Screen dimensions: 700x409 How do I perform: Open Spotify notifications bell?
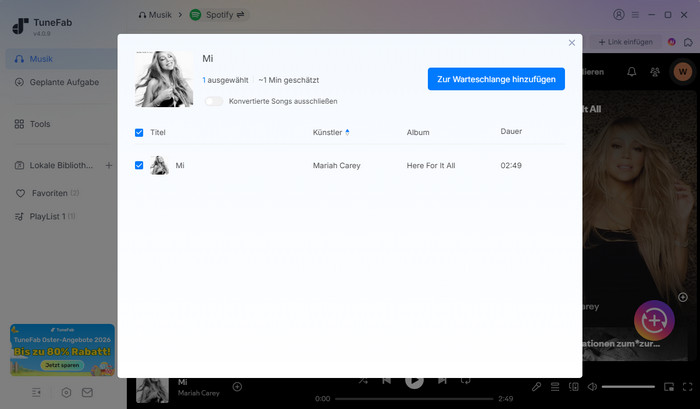631,72
